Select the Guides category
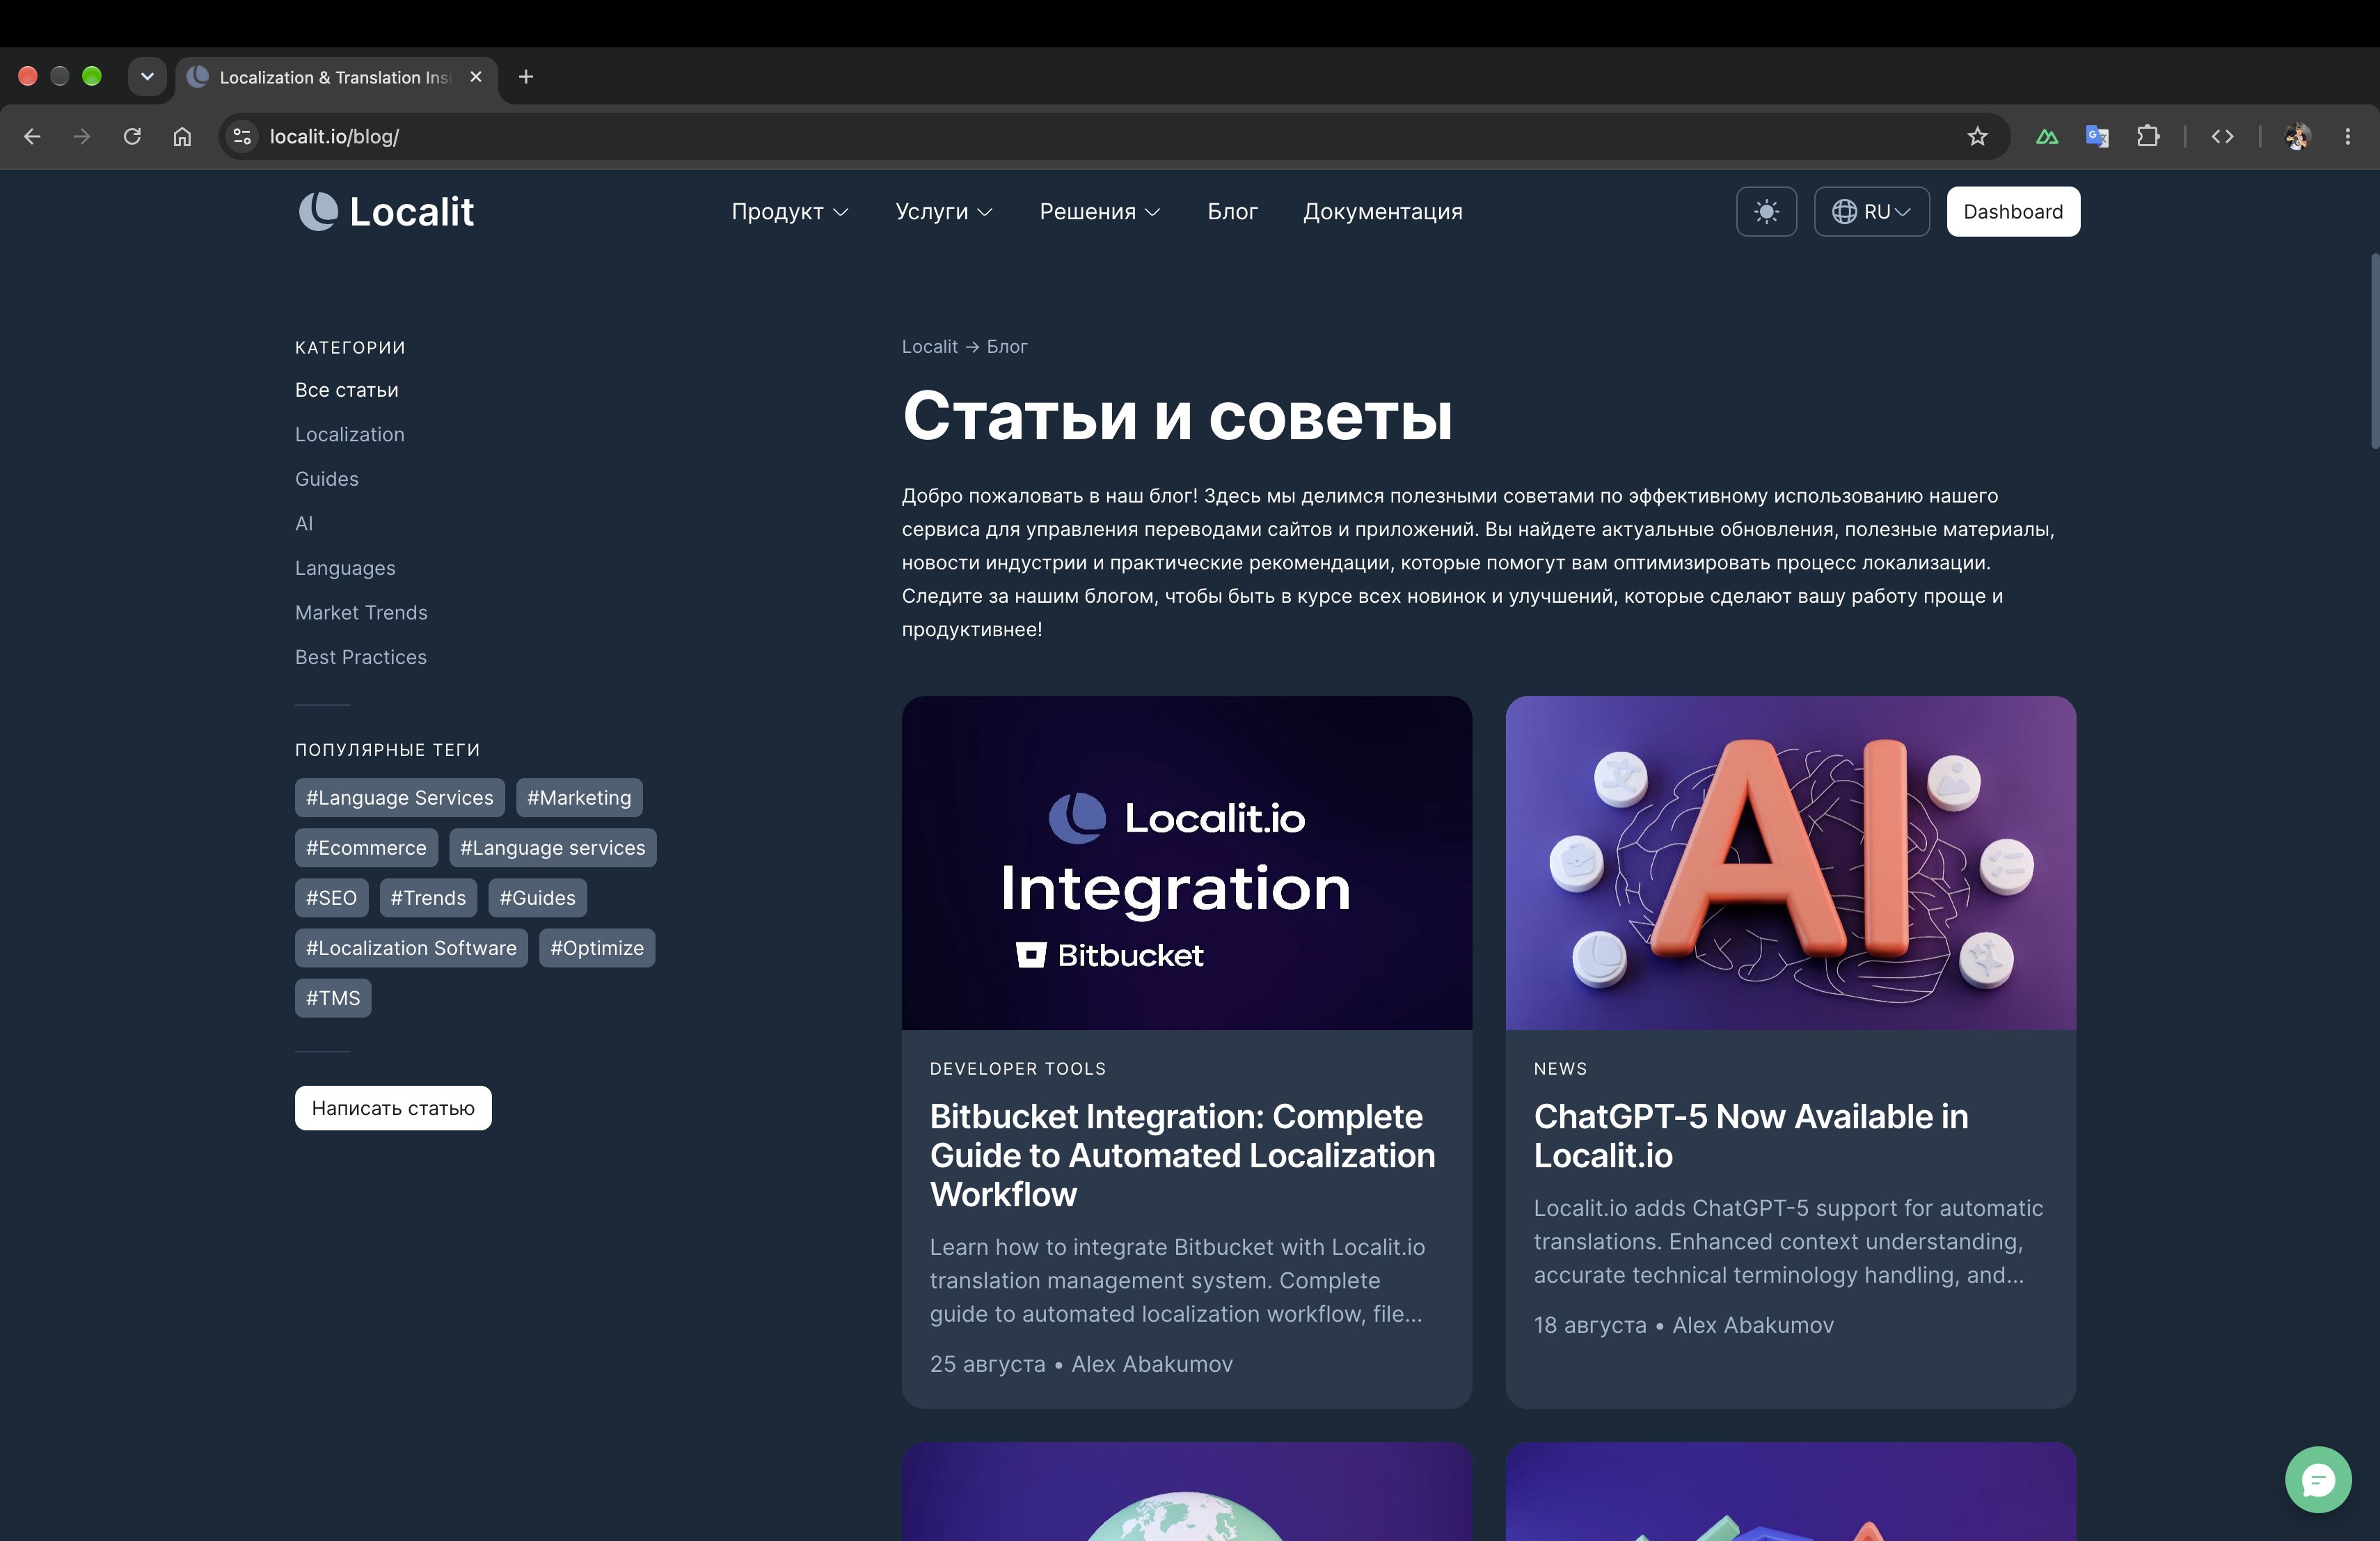 coord(326,479)
